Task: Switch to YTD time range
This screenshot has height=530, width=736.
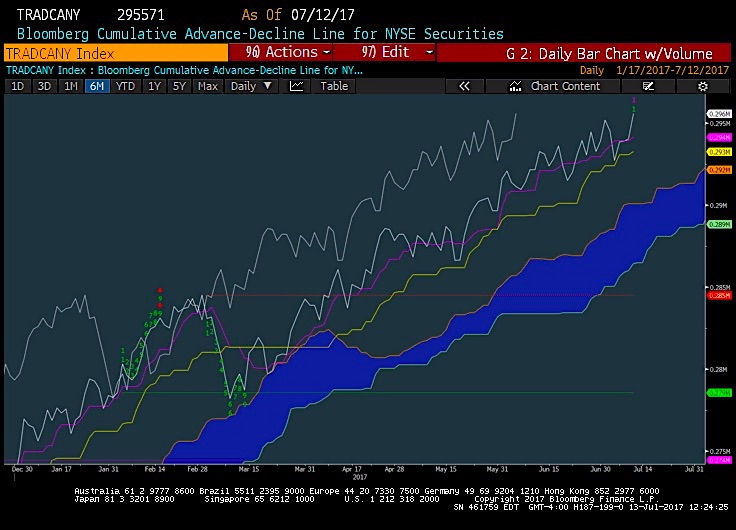Action: (x=126, y=86)
